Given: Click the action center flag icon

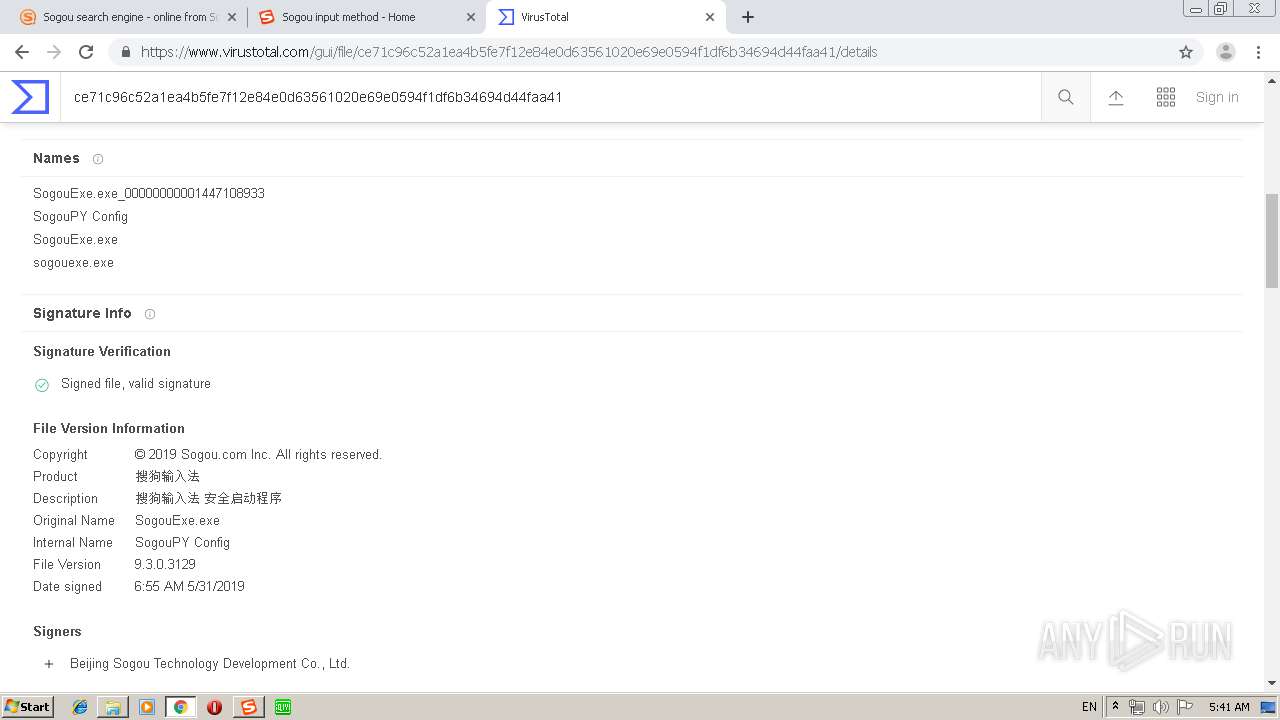Looking at the screenshot, I should point(1185,707).
